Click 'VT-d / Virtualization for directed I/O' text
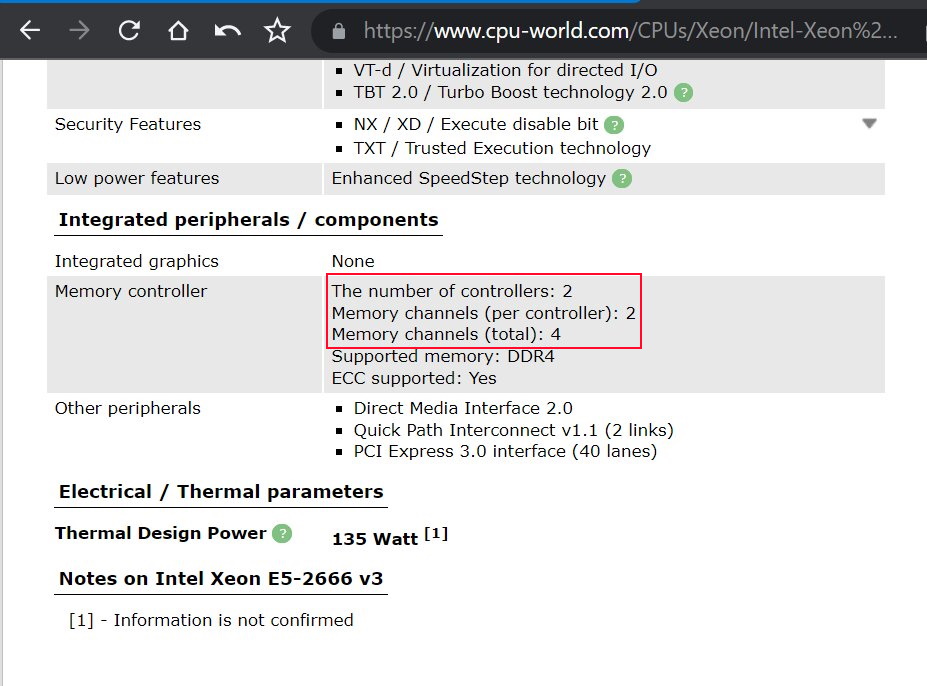 [505, 70]
